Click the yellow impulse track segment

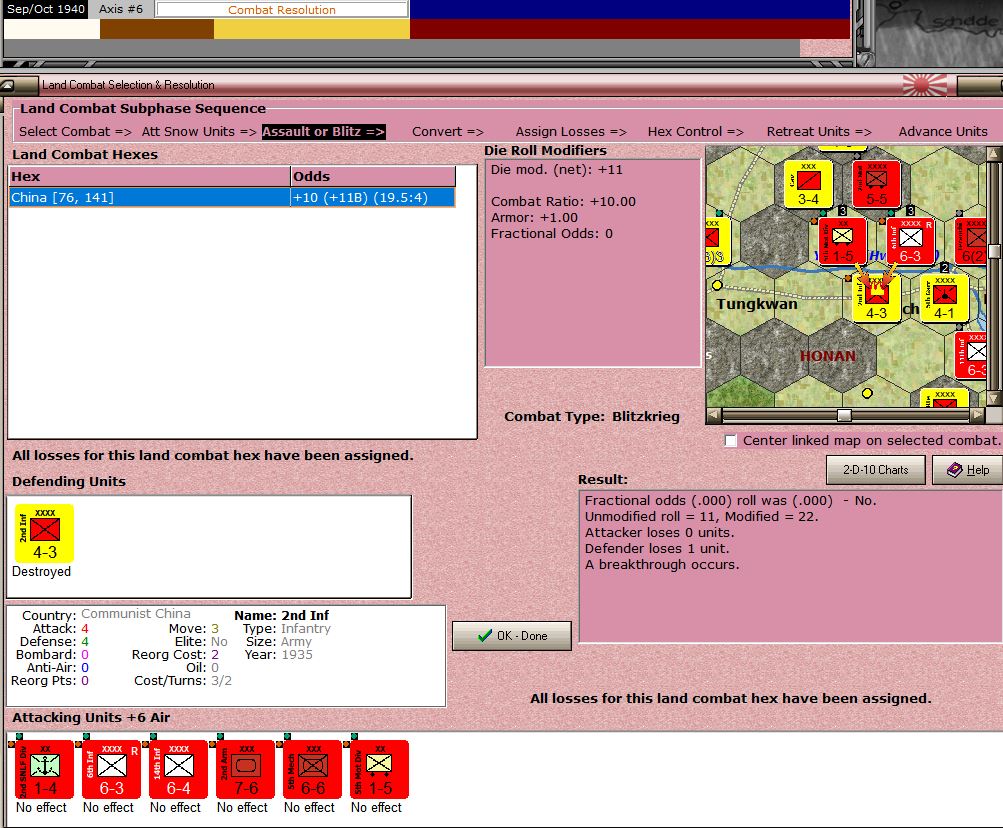click(312, 29)
